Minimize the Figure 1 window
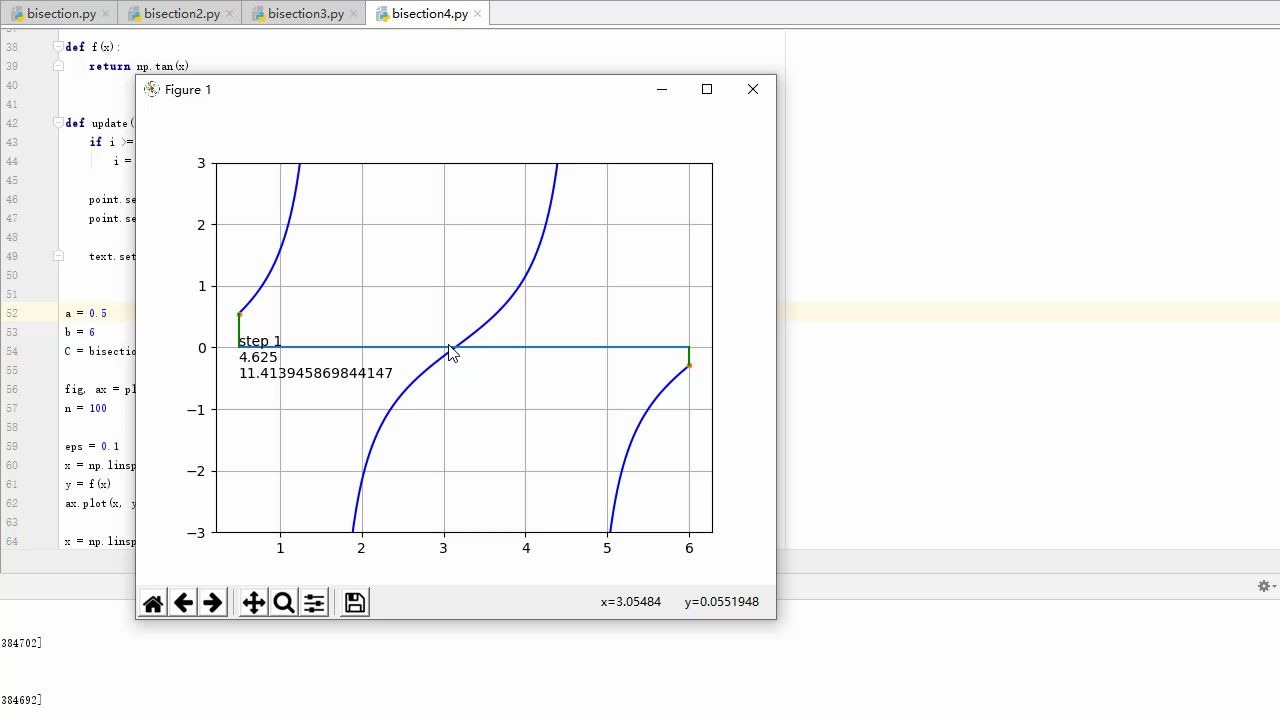The height and width of the screenshot is (720, 1280). pyautogui.click(x=661, y=89)
